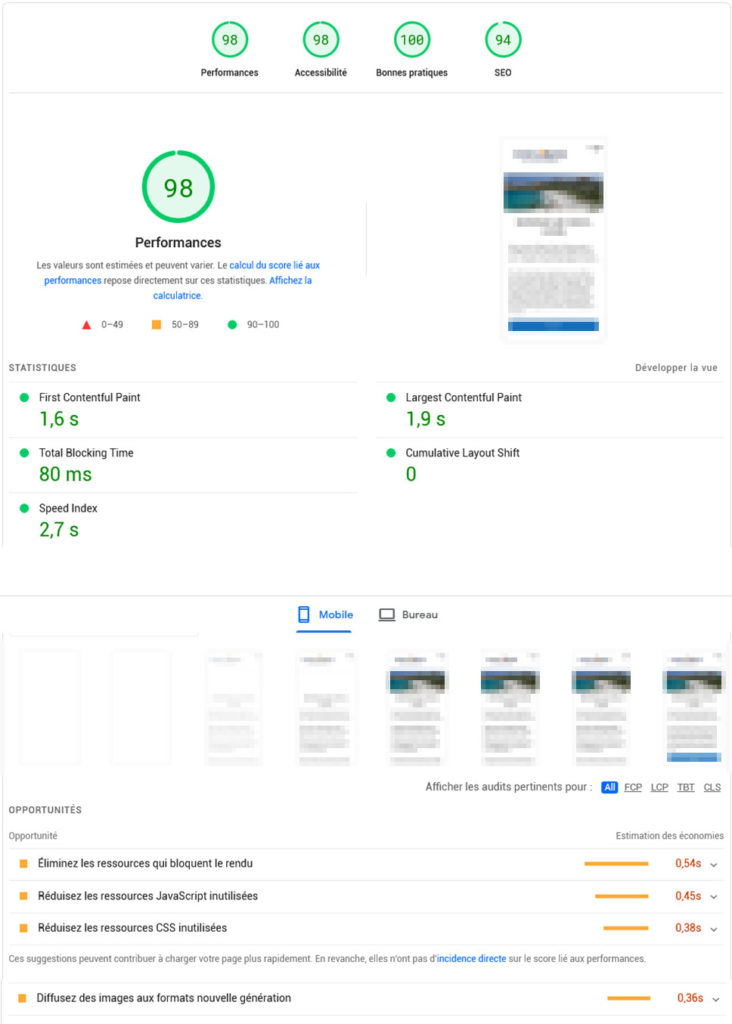
Task: Click Diffusez des images aux formats nouvelle génération
Action: pos(164,998)
